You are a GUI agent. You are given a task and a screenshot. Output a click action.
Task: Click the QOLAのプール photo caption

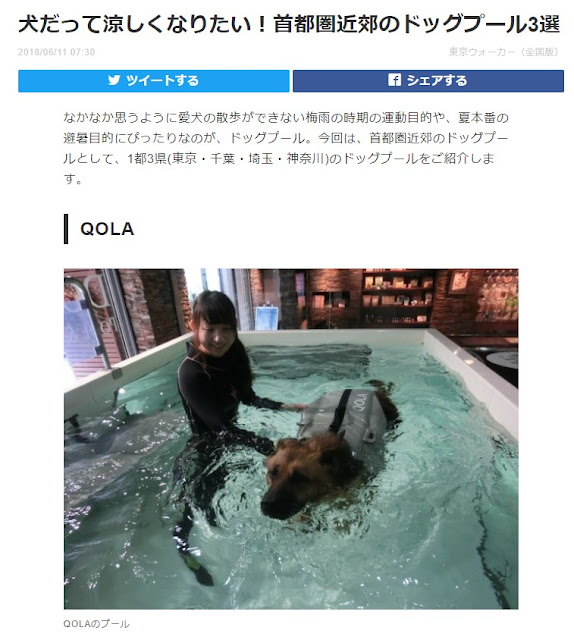[x=96, y=624]
